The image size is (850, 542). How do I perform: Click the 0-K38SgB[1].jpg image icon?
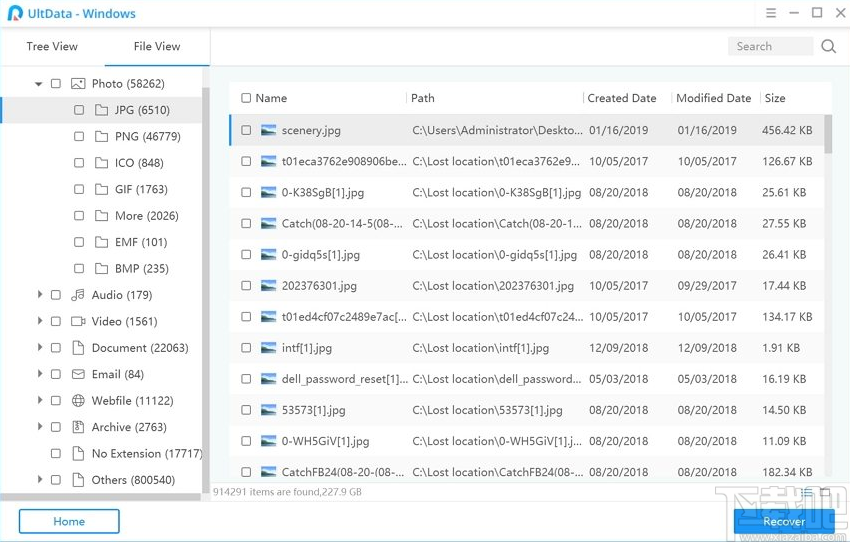[268, 192]
